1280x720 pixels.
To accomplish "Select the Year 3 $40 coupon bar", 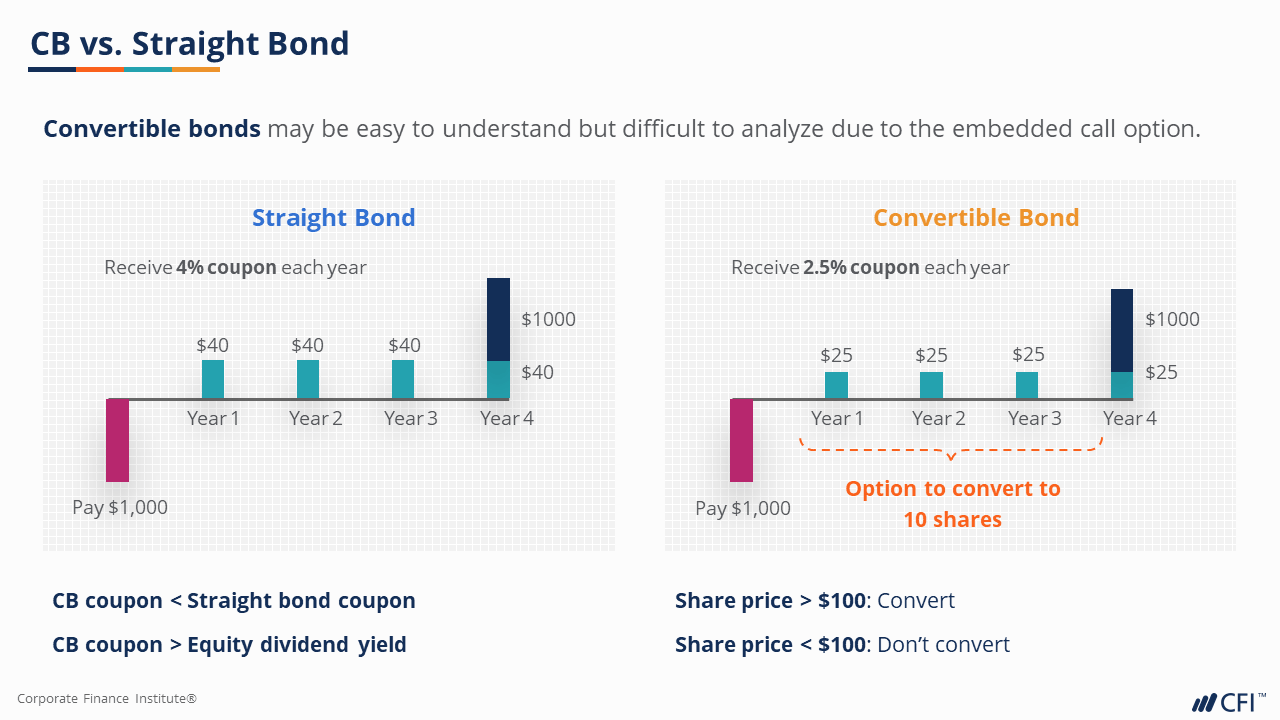I will (403, 379).
